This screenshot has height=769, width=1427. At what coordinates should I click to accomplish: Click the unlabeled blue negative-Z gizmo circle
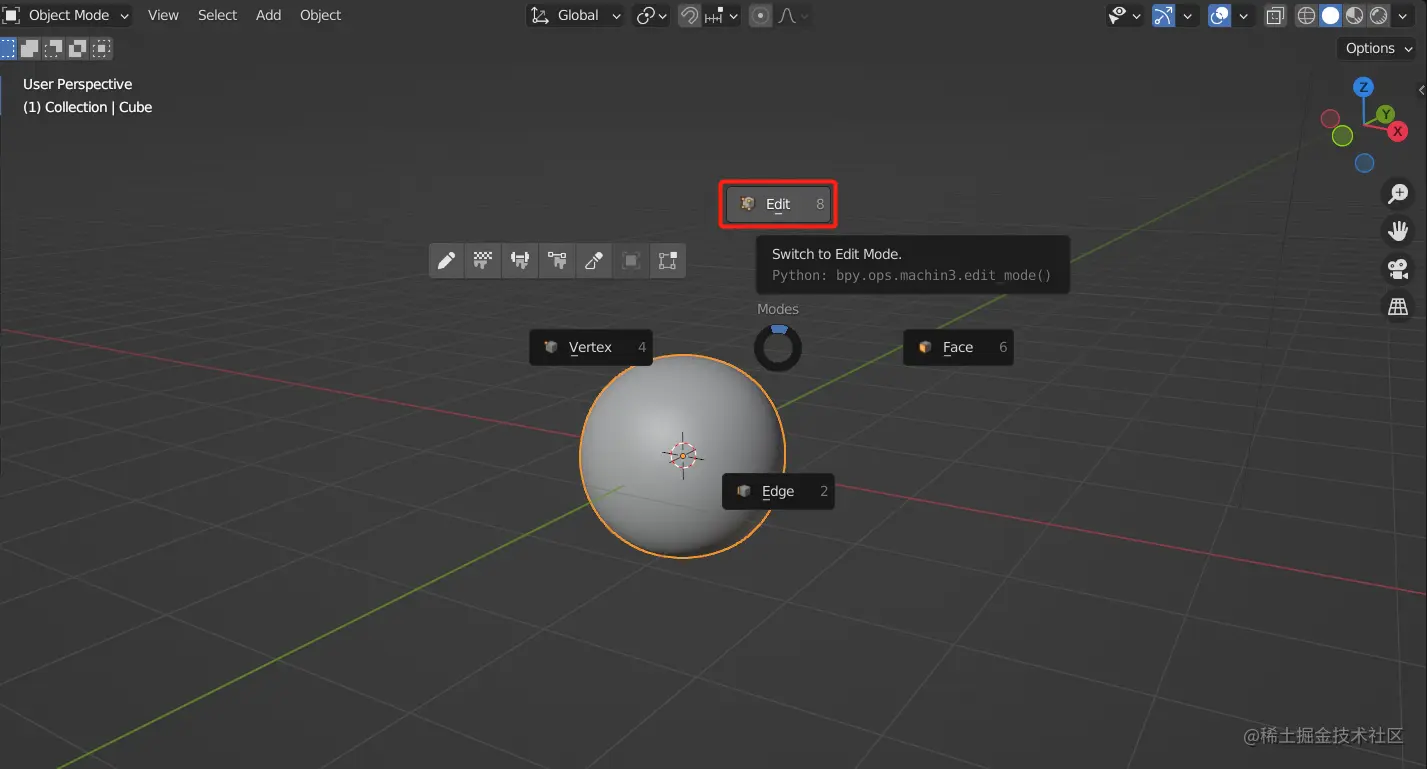[x=1365, y=163]
